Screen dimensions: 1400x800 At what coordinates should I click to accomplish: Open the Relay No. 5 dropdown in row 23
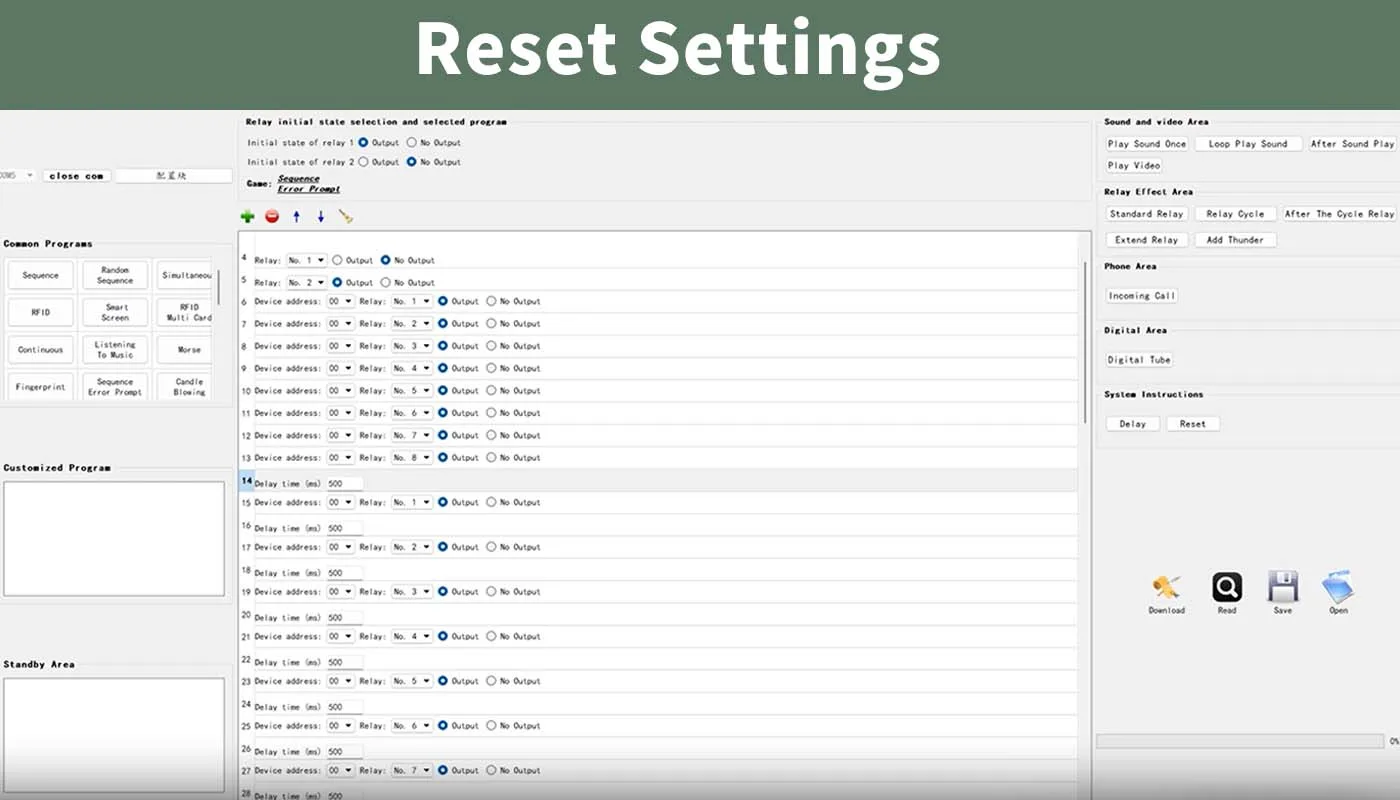pos(412,681)
